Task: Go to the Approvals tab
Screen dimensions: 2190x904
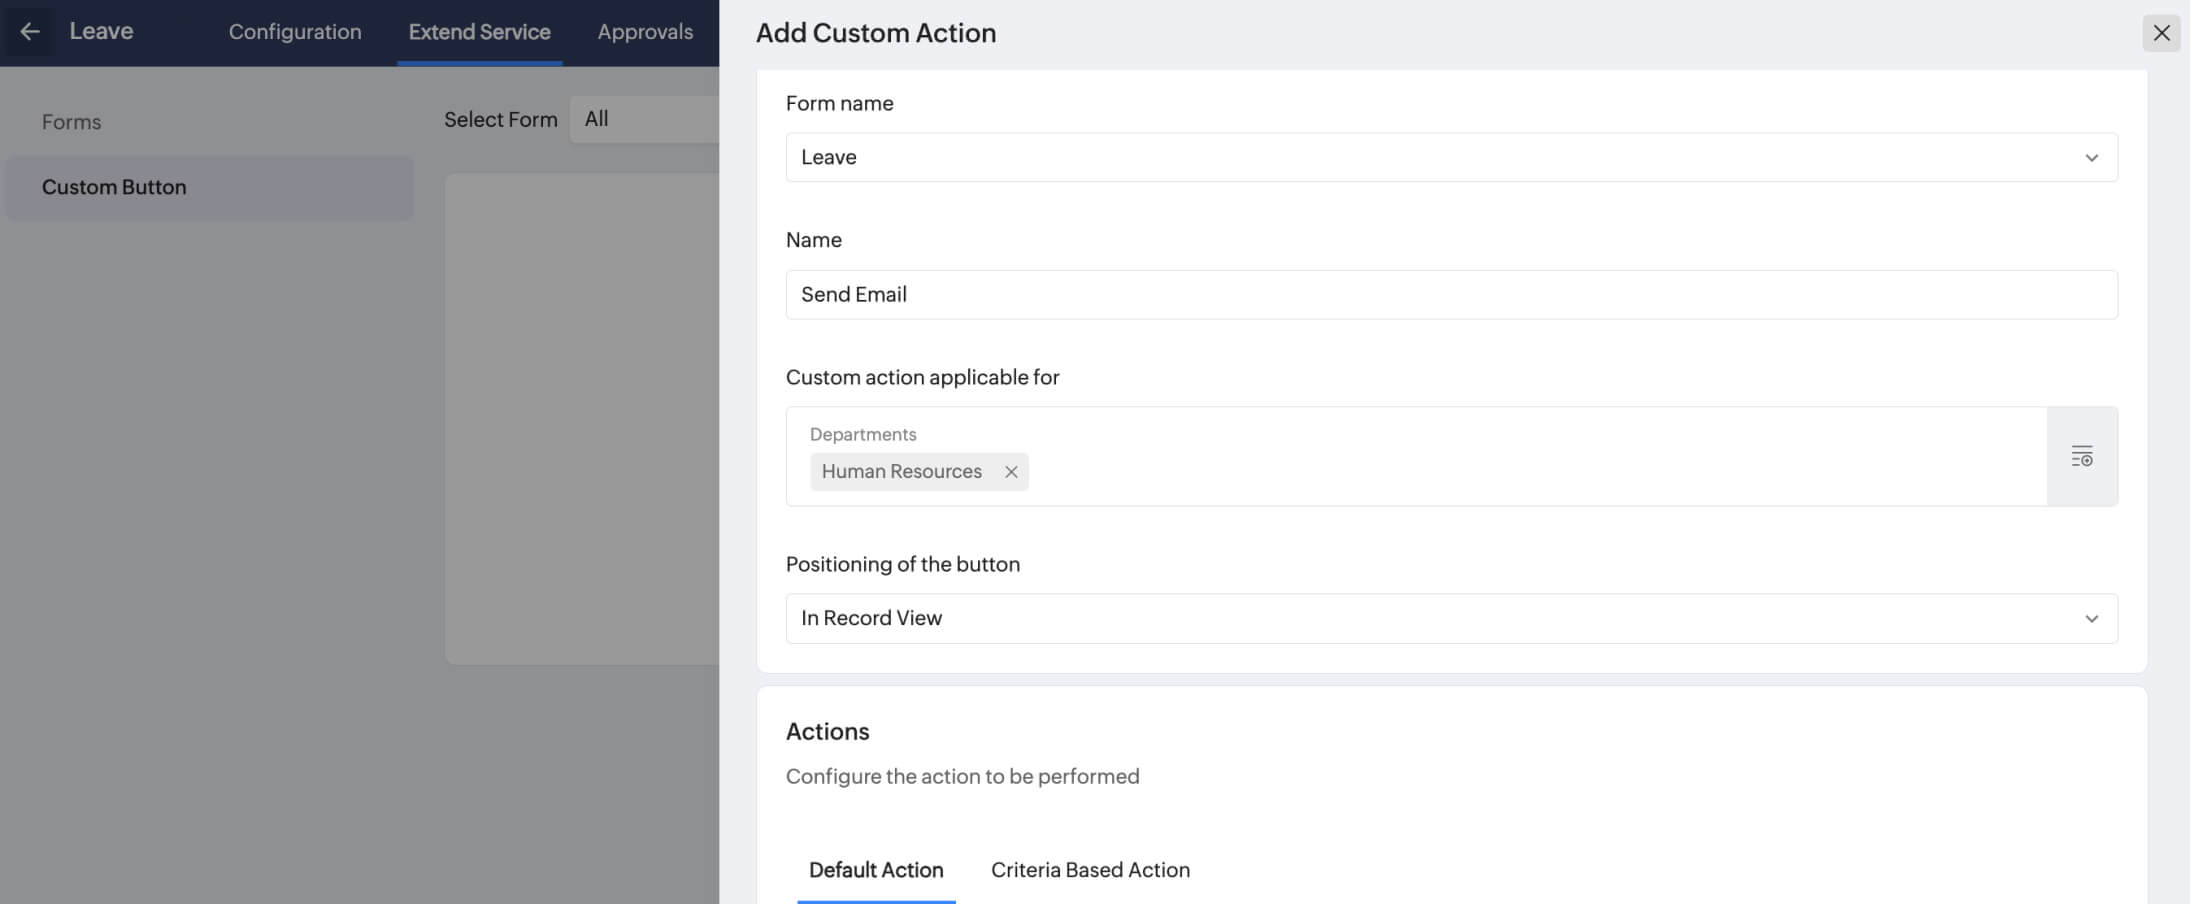Action: point(645,32)
